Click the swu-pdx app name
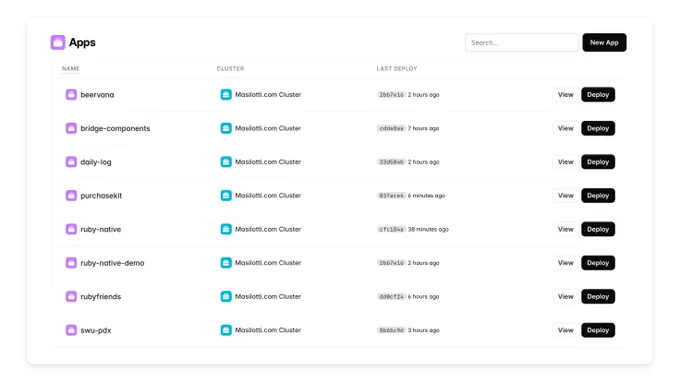The height and width of the screenshot is (382, 680). 96,330
